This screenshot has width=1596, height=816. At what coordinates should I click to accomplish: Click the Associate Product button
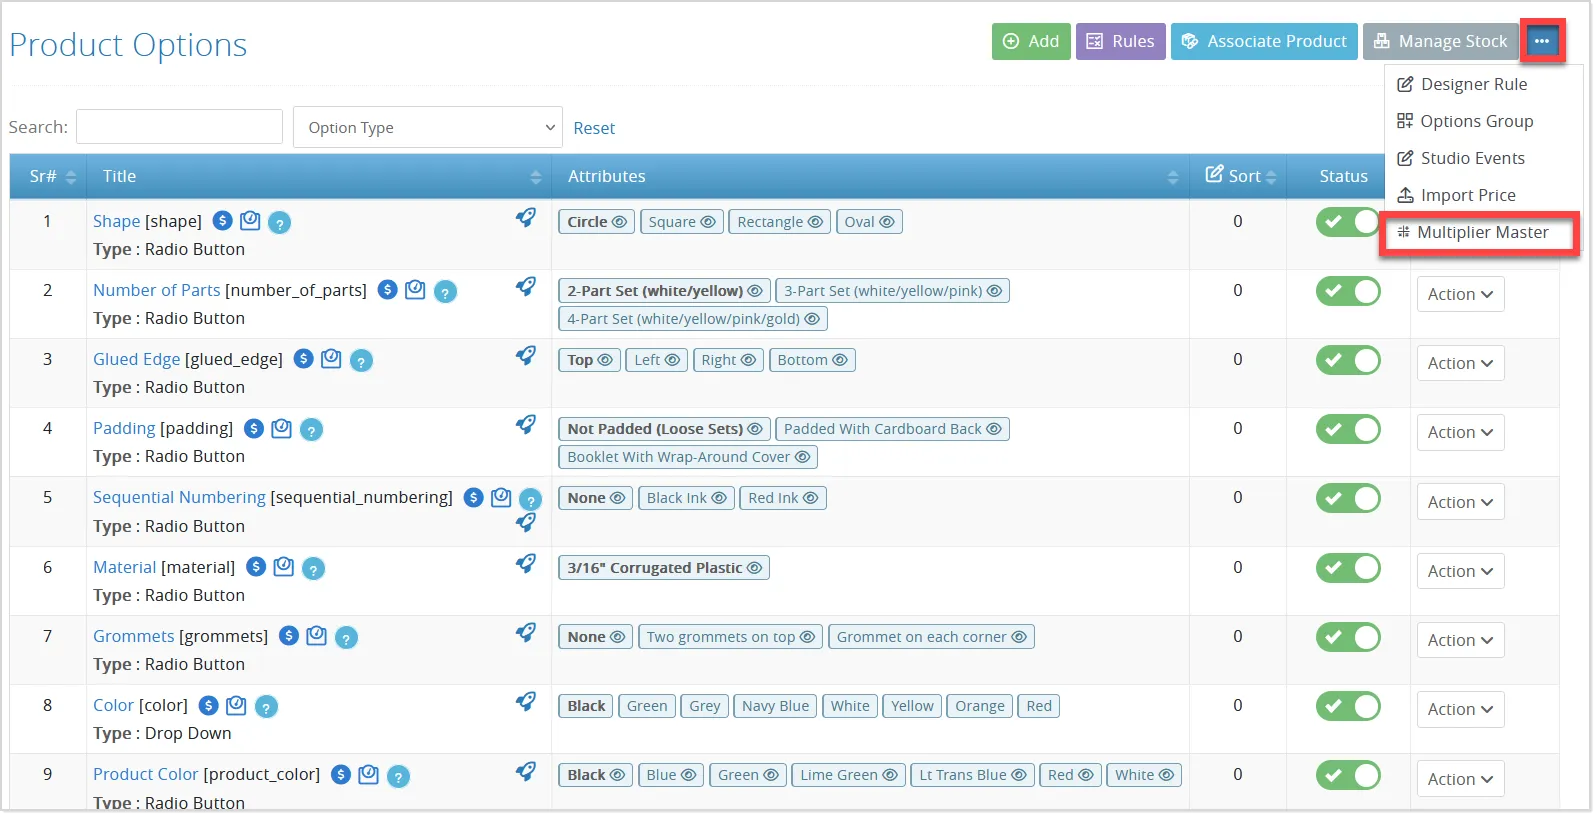click(x=1264, y=41)
